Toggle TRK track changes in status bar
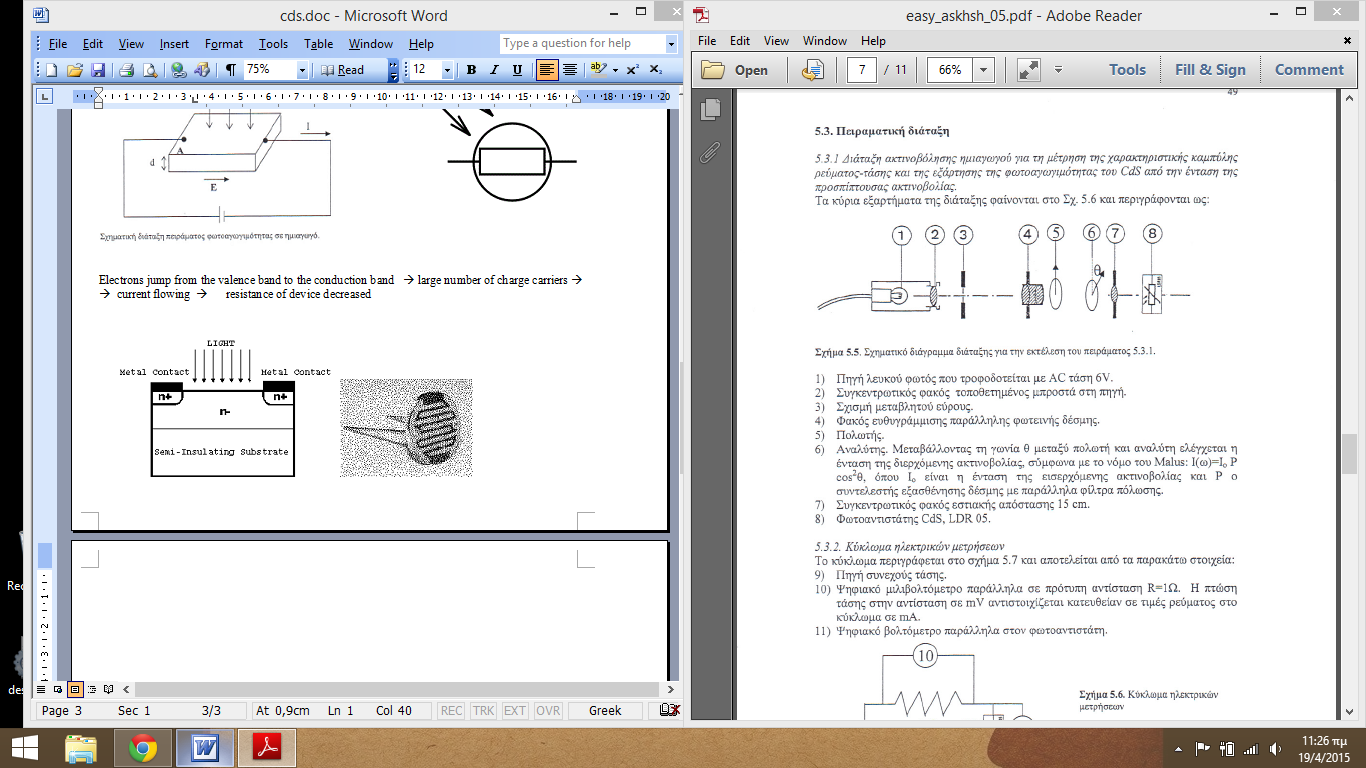This screenshot has width=1366, height=768. [x=484, y=711]
